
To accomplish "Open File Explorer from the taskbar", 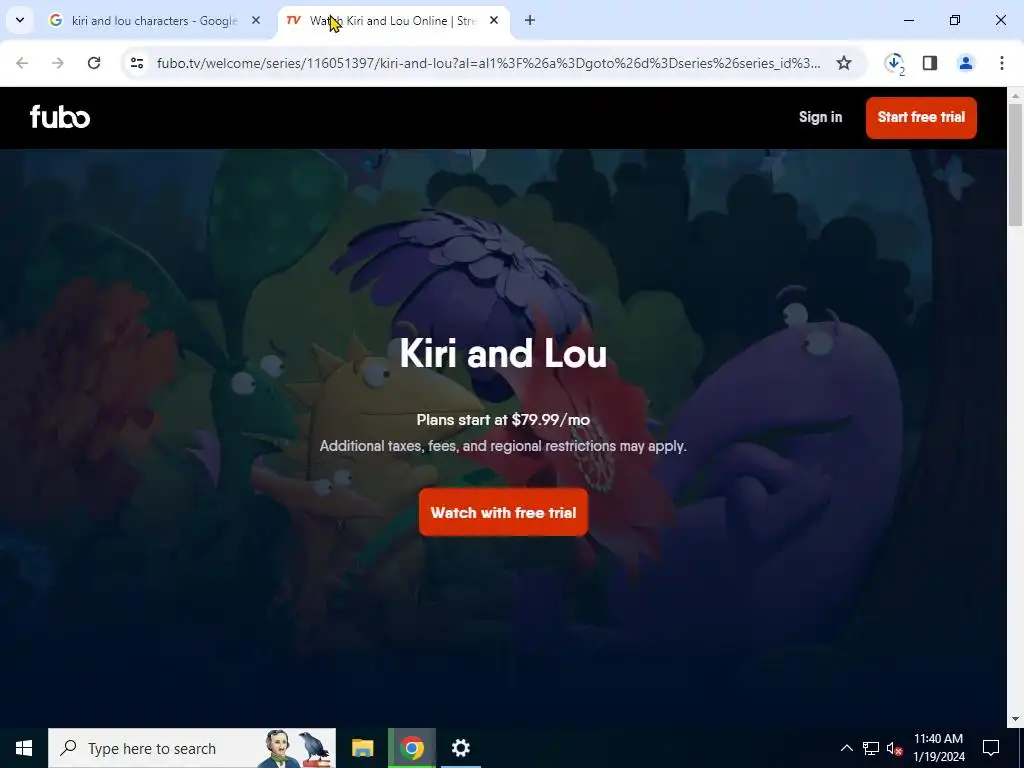I will click(x=362, y=748).
